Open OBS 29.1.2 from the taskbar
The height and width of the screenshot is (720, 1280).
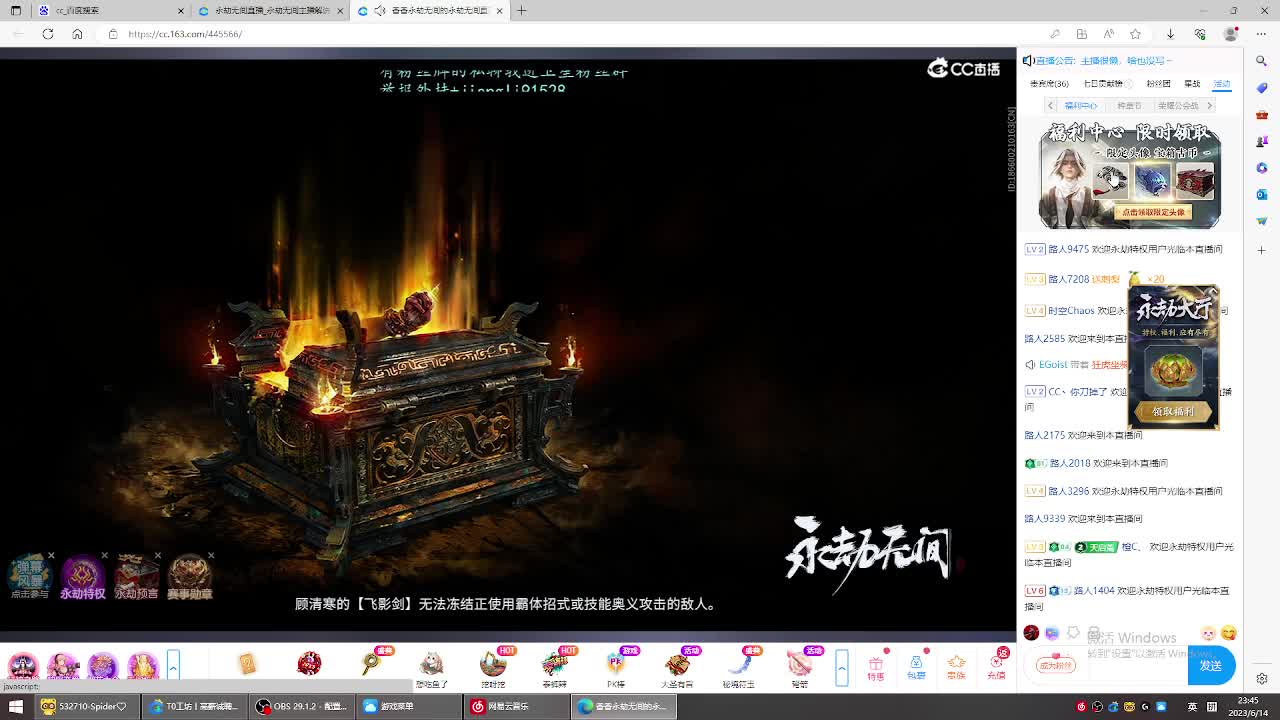pos(300,706)
